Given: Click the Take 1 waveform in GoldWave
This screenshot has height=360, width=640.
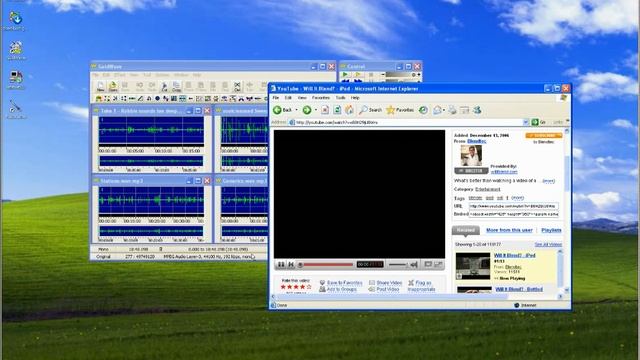Looking at the screenshot, I should click(x=151, y=131).
